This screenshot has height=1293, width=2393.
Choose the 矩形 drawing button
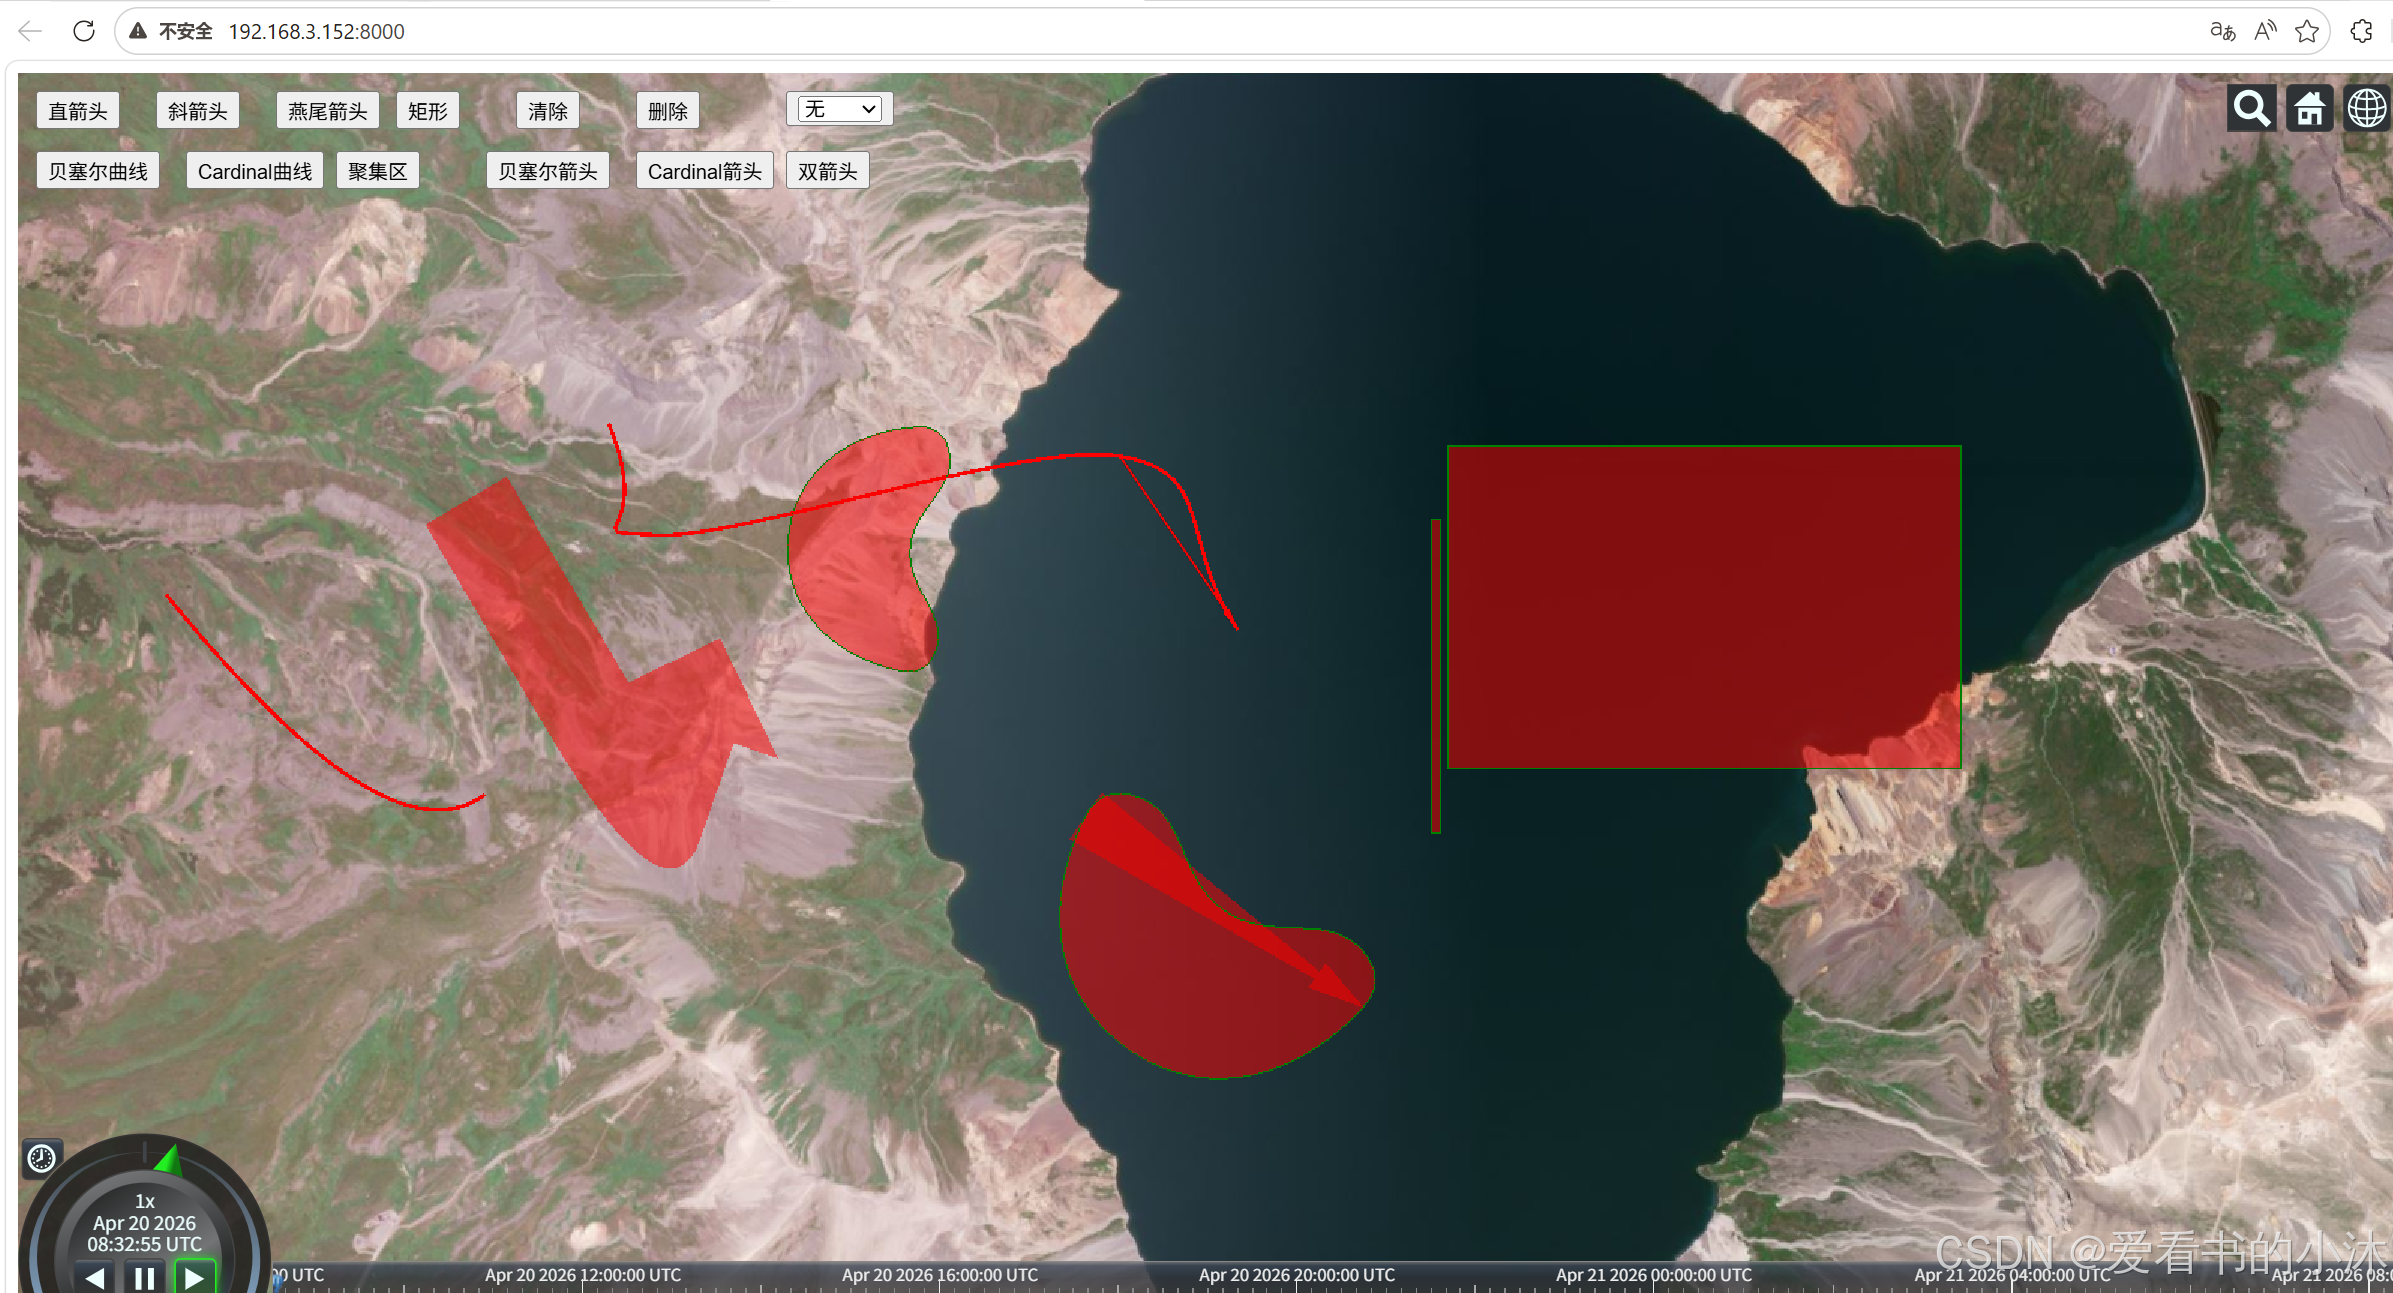[x=428, y=110]
